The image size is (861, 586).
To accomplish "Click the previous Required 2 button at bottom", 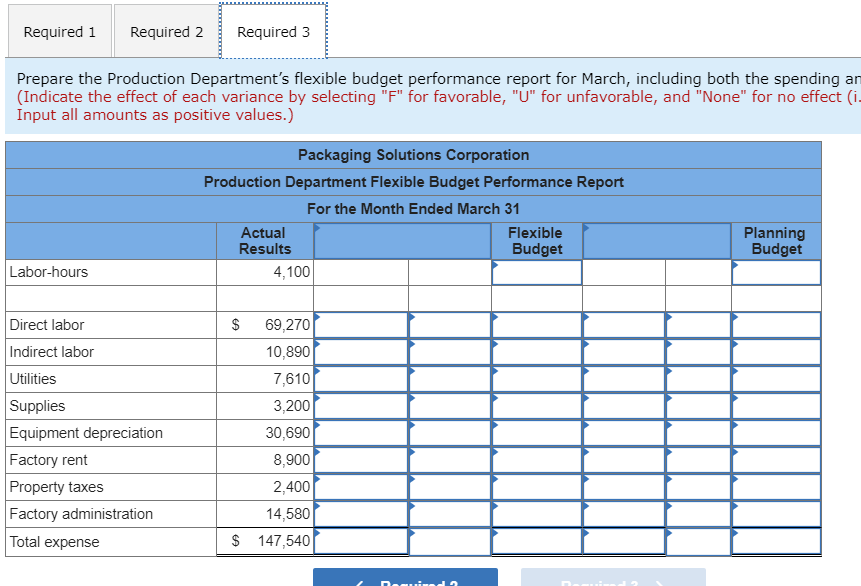I will tap(405, 578).
